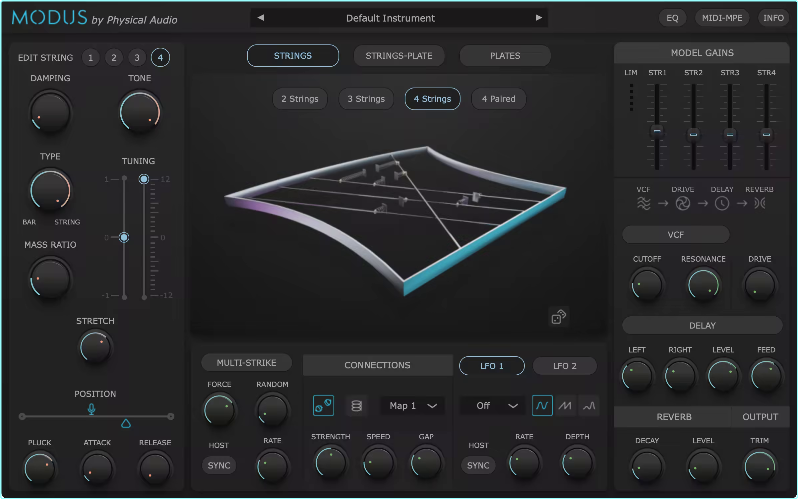
Task: Select the LFO 1 tab
Action: [492, 366]
